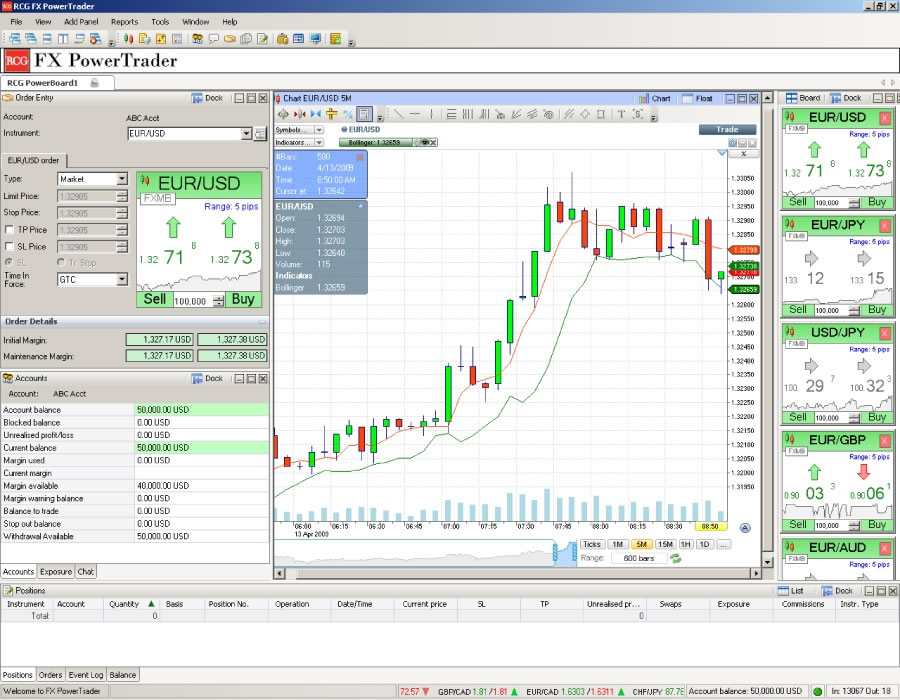
Task: Select the horizontal line drawing tool
Action: (414, 114)
